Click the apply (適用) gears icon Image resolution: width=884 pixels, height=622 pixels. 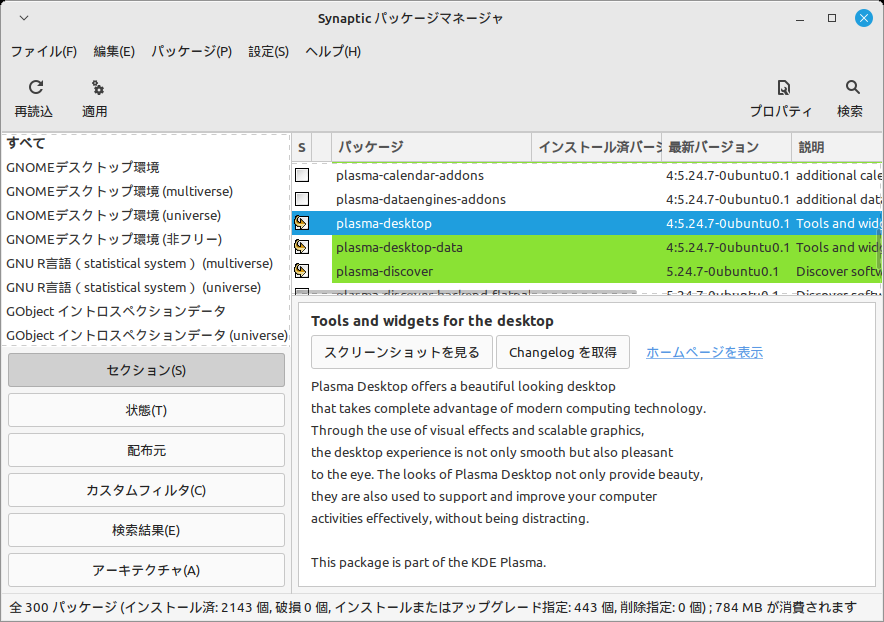[x=97, y=87]
